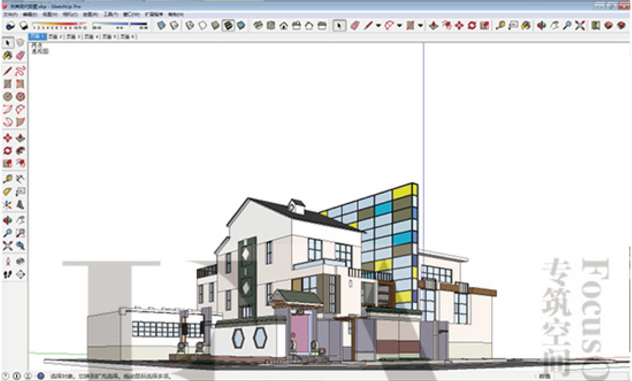This screenshot has width=632, height=381.
Task: Toggle Back Edges style
Action: click(x=174, y=26)
